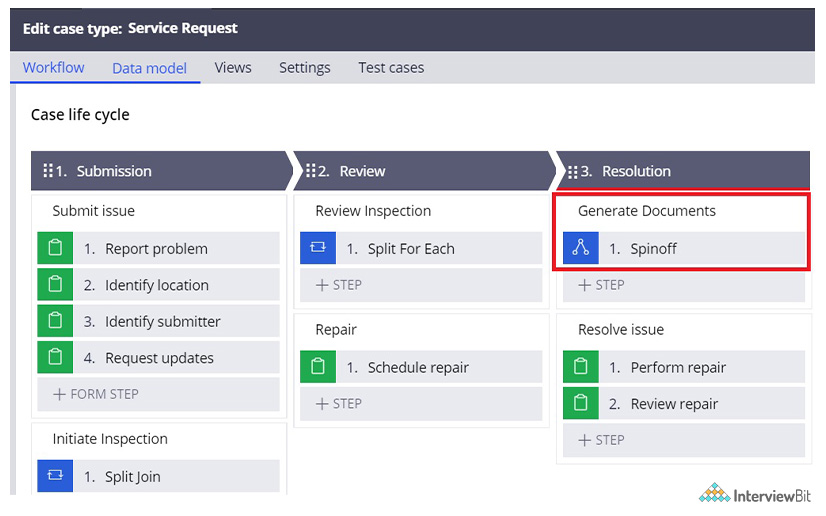Select the Spinoff branch icon

click(x=581, y=248)
